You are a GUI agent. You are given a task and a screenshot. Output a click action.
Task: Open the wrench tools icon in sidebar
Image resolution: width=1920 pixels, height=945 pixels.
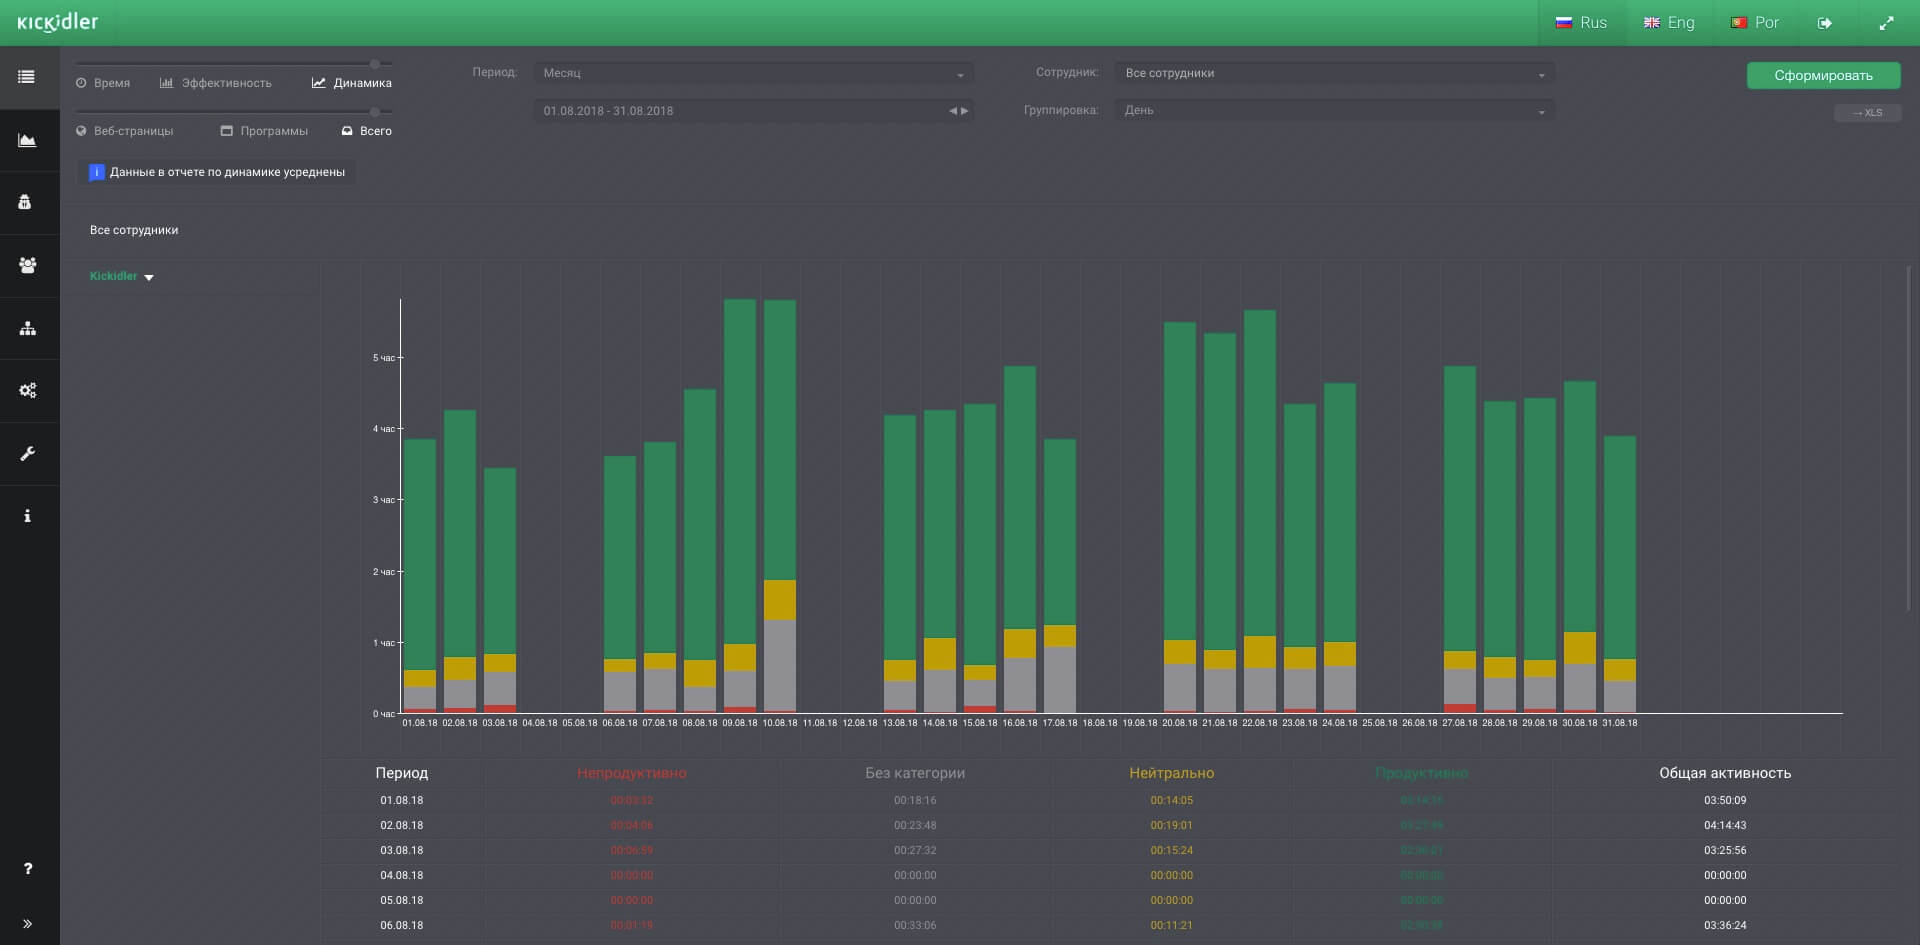(x=27, y=454)
